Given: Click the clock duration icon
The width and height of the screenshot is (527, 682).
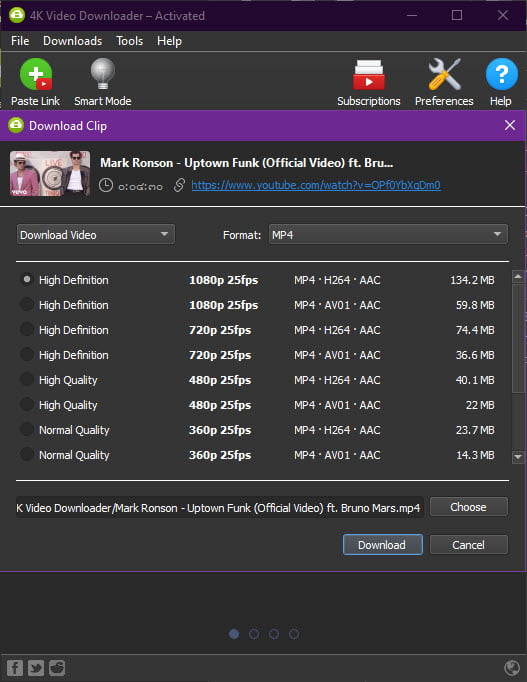Looking at the screenshot, I should click(x=105, y=185).
